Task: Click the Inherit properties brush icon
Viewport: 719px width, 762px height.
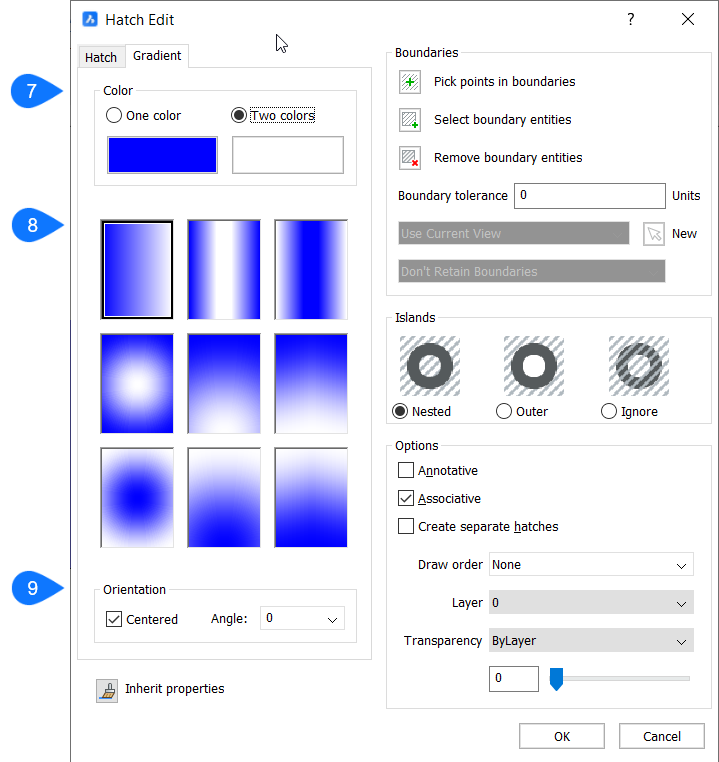Action: [x=107, y=690]
